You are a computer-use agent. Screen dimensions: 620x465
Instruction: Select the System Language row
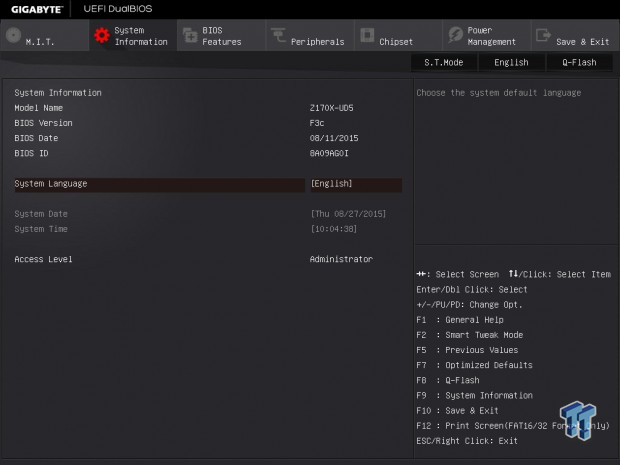pyautogui.click(x=208, y=185)
